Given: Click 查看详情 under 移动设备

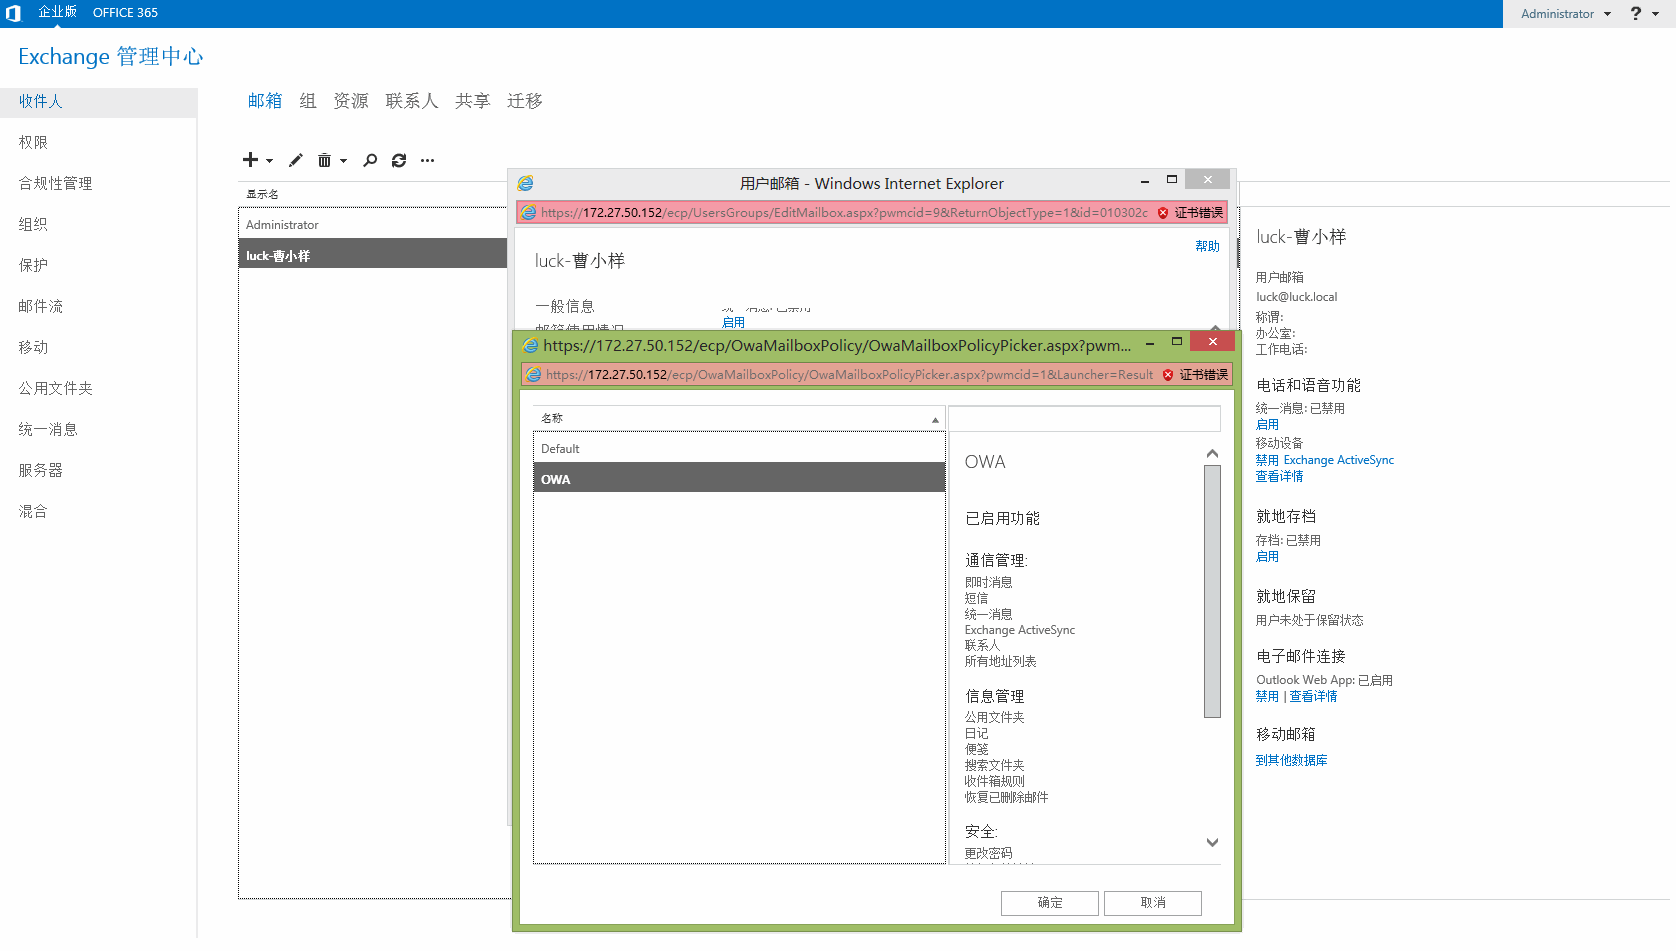Looking at the screenshot, I should pos(1280,477).
